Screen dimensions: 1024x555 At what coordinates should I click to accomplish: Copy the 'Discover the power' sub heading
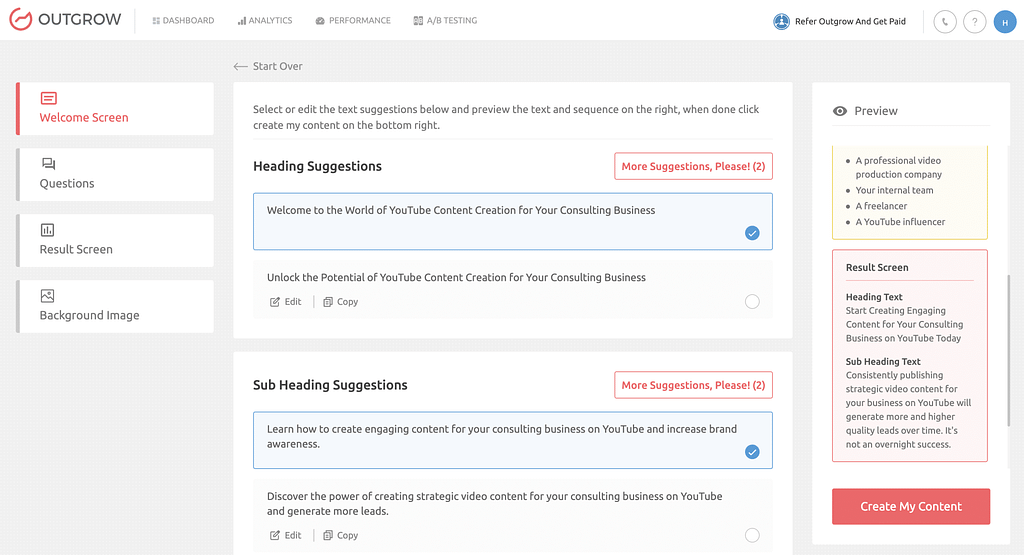point(340,536)
